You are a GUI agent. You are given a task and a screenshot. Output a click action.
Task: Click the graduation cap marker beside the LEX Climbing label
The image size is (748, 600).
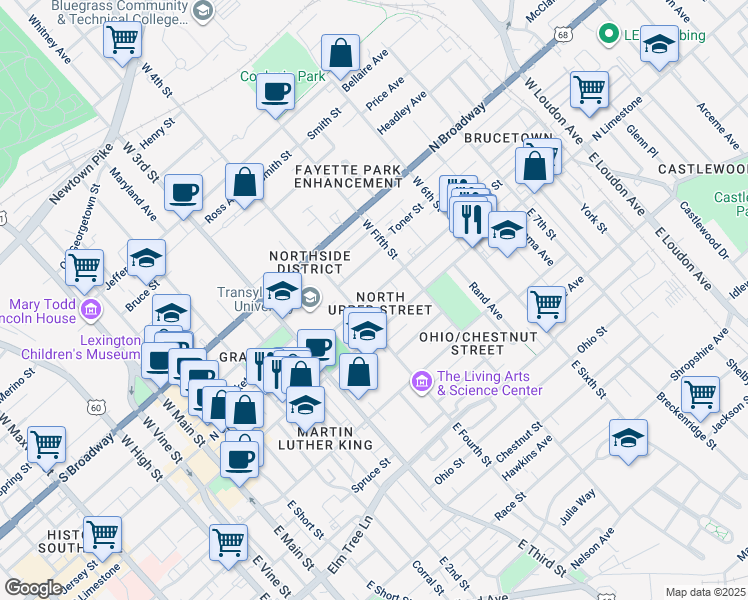(x=659, y=45)
